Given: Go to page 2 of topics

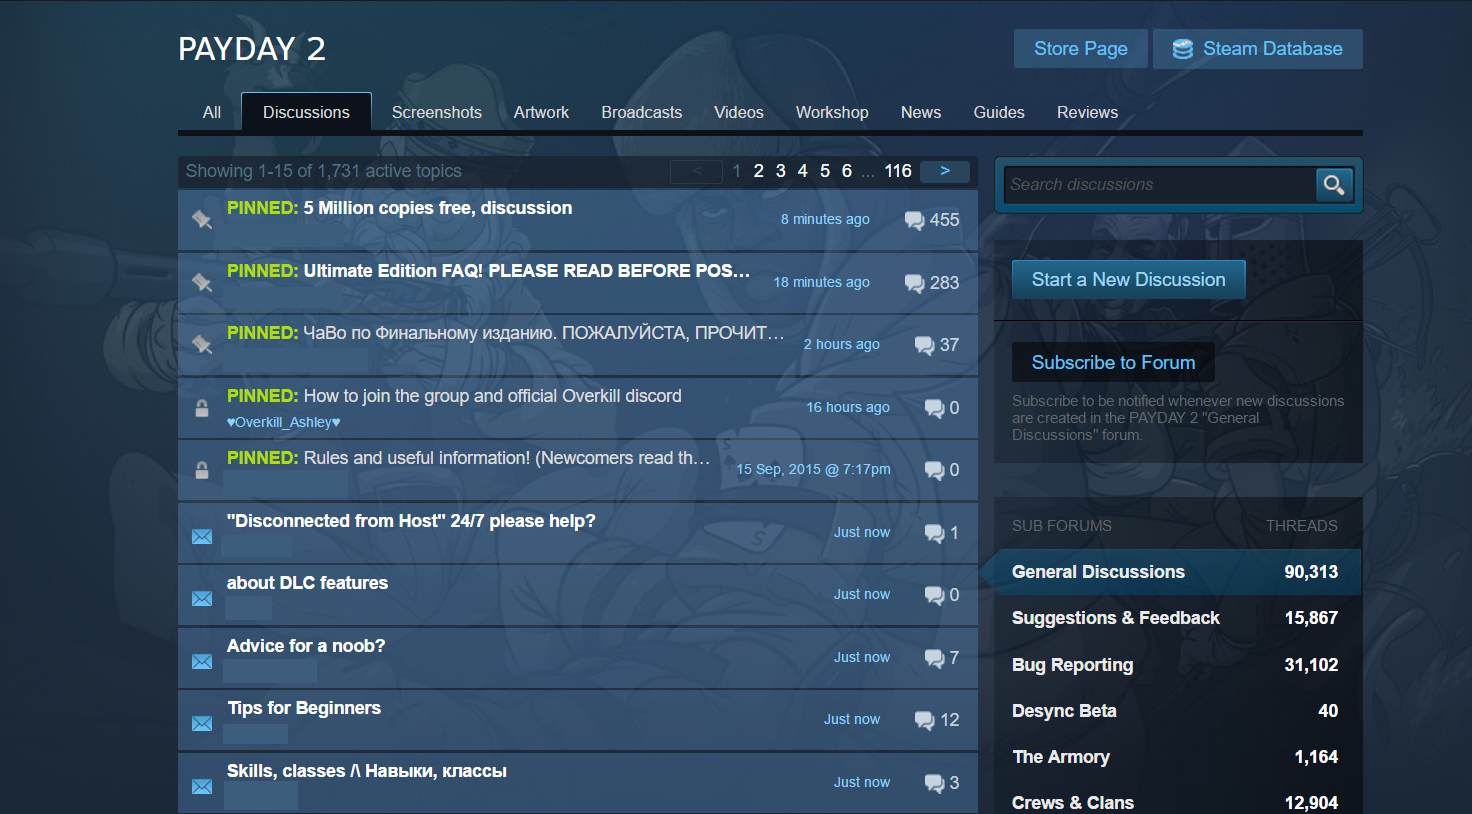Looking at the screenshot, I should point(759,171).
